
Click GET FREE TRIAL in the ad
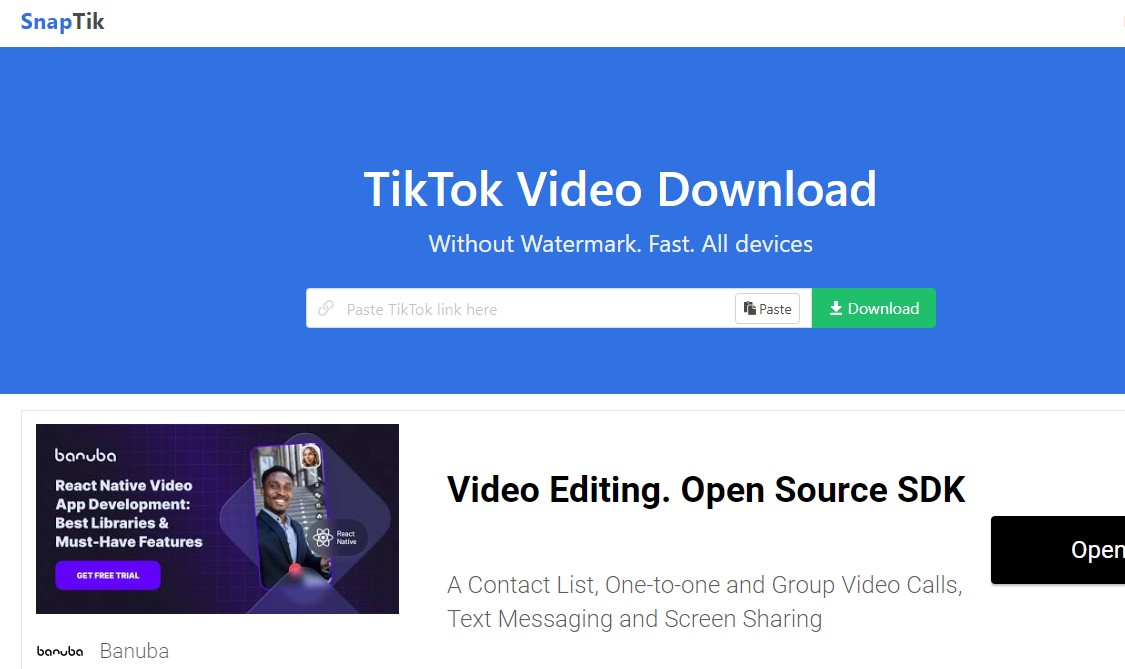coord(108,575)
